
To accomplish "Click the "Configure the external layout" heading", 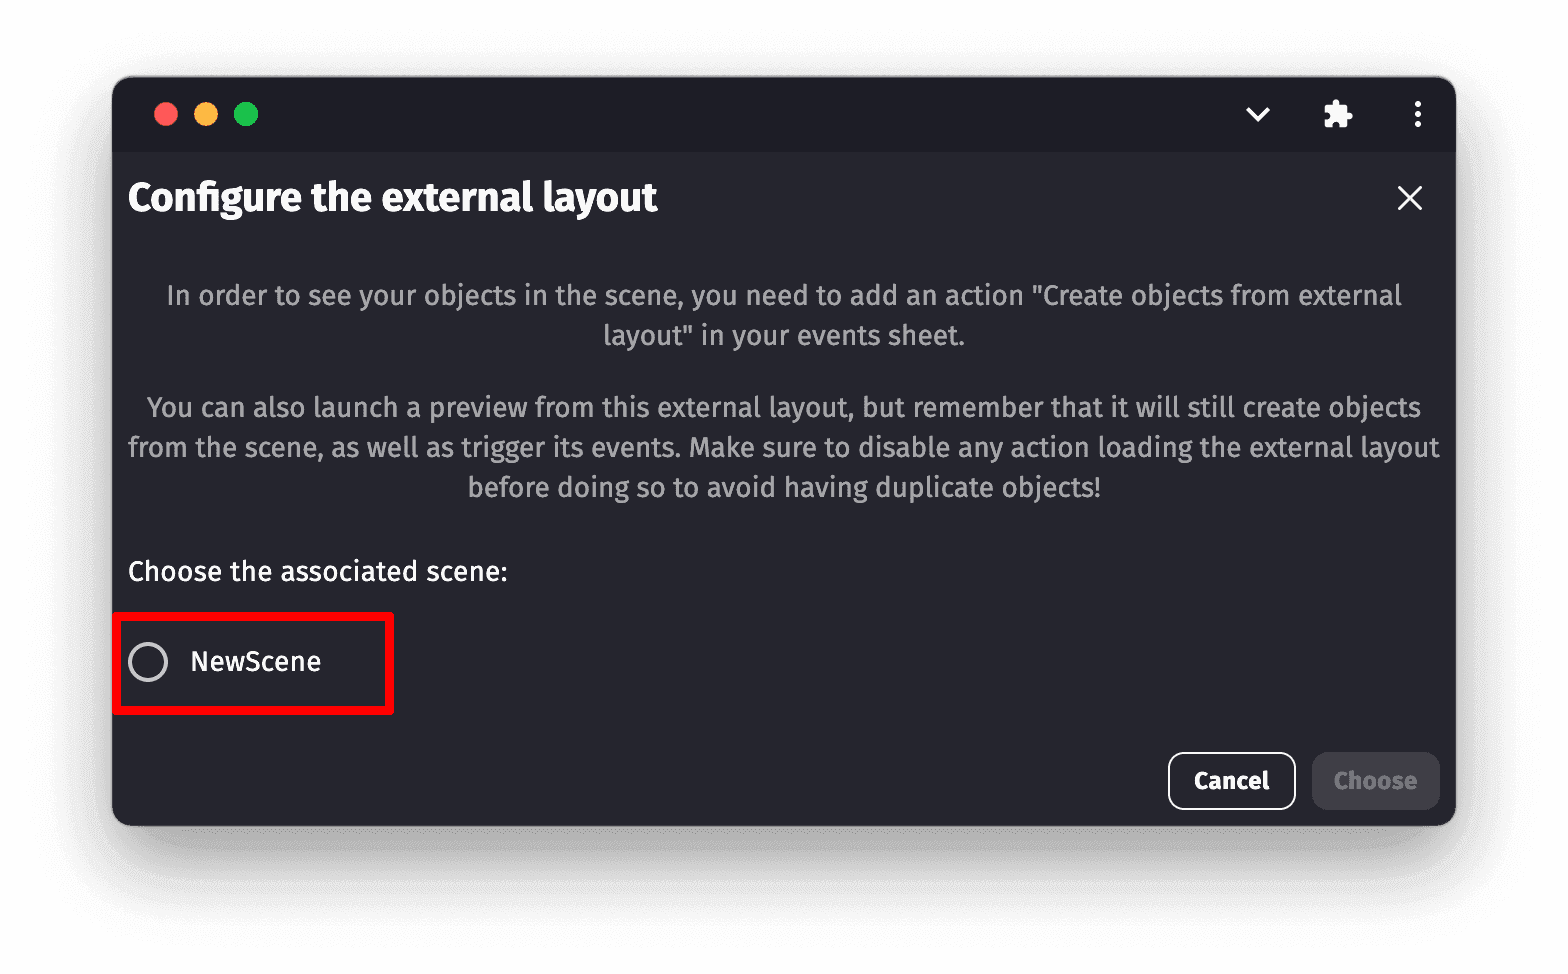I will point(392,198).
